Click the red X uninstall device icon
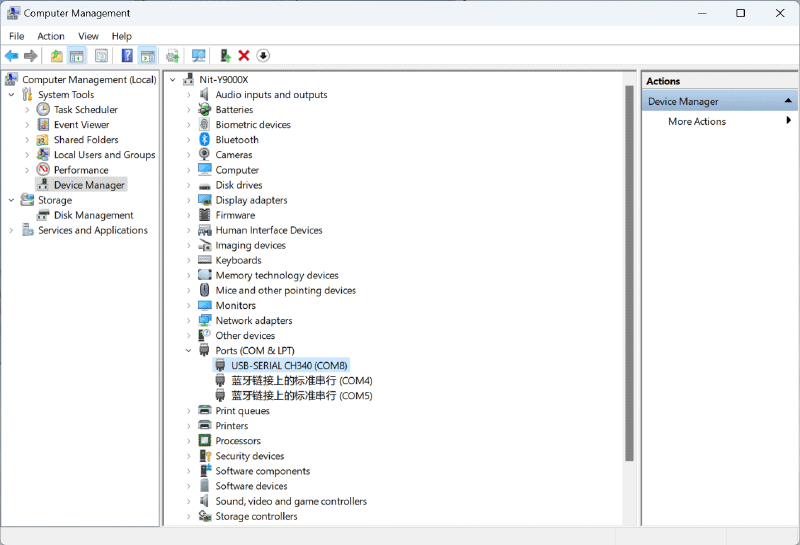The image size is (800, 545). tap(244, 56)
